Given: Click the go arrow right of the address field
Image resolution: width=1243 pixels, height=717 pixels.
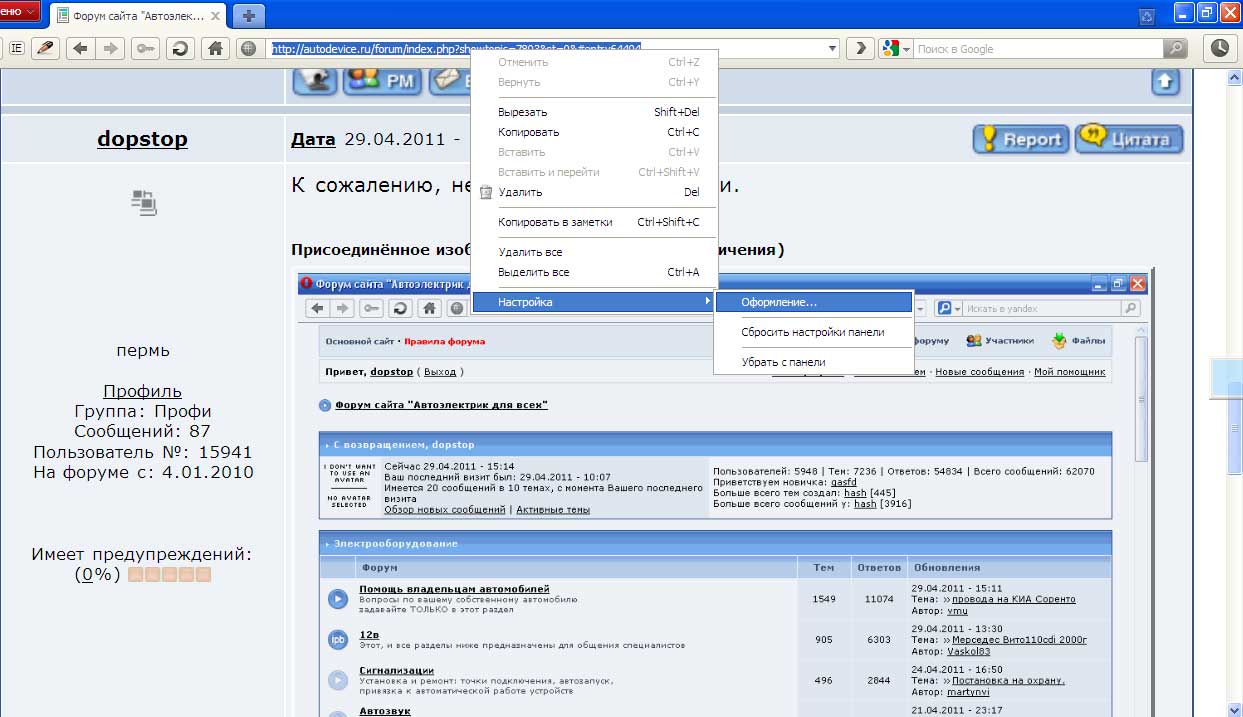Looking at the screenshot, I should 860,48.
